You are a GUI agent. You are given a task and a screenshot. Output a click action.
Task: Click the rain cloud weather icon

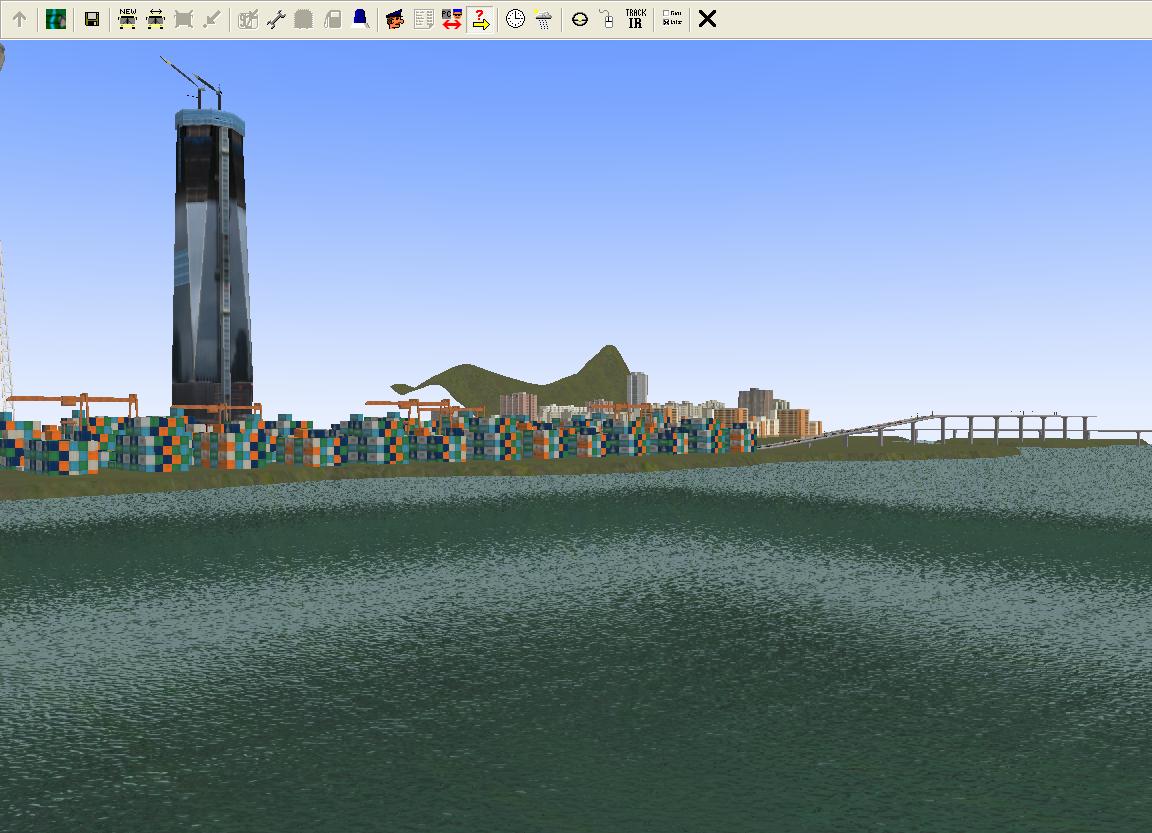pos(544,19)
